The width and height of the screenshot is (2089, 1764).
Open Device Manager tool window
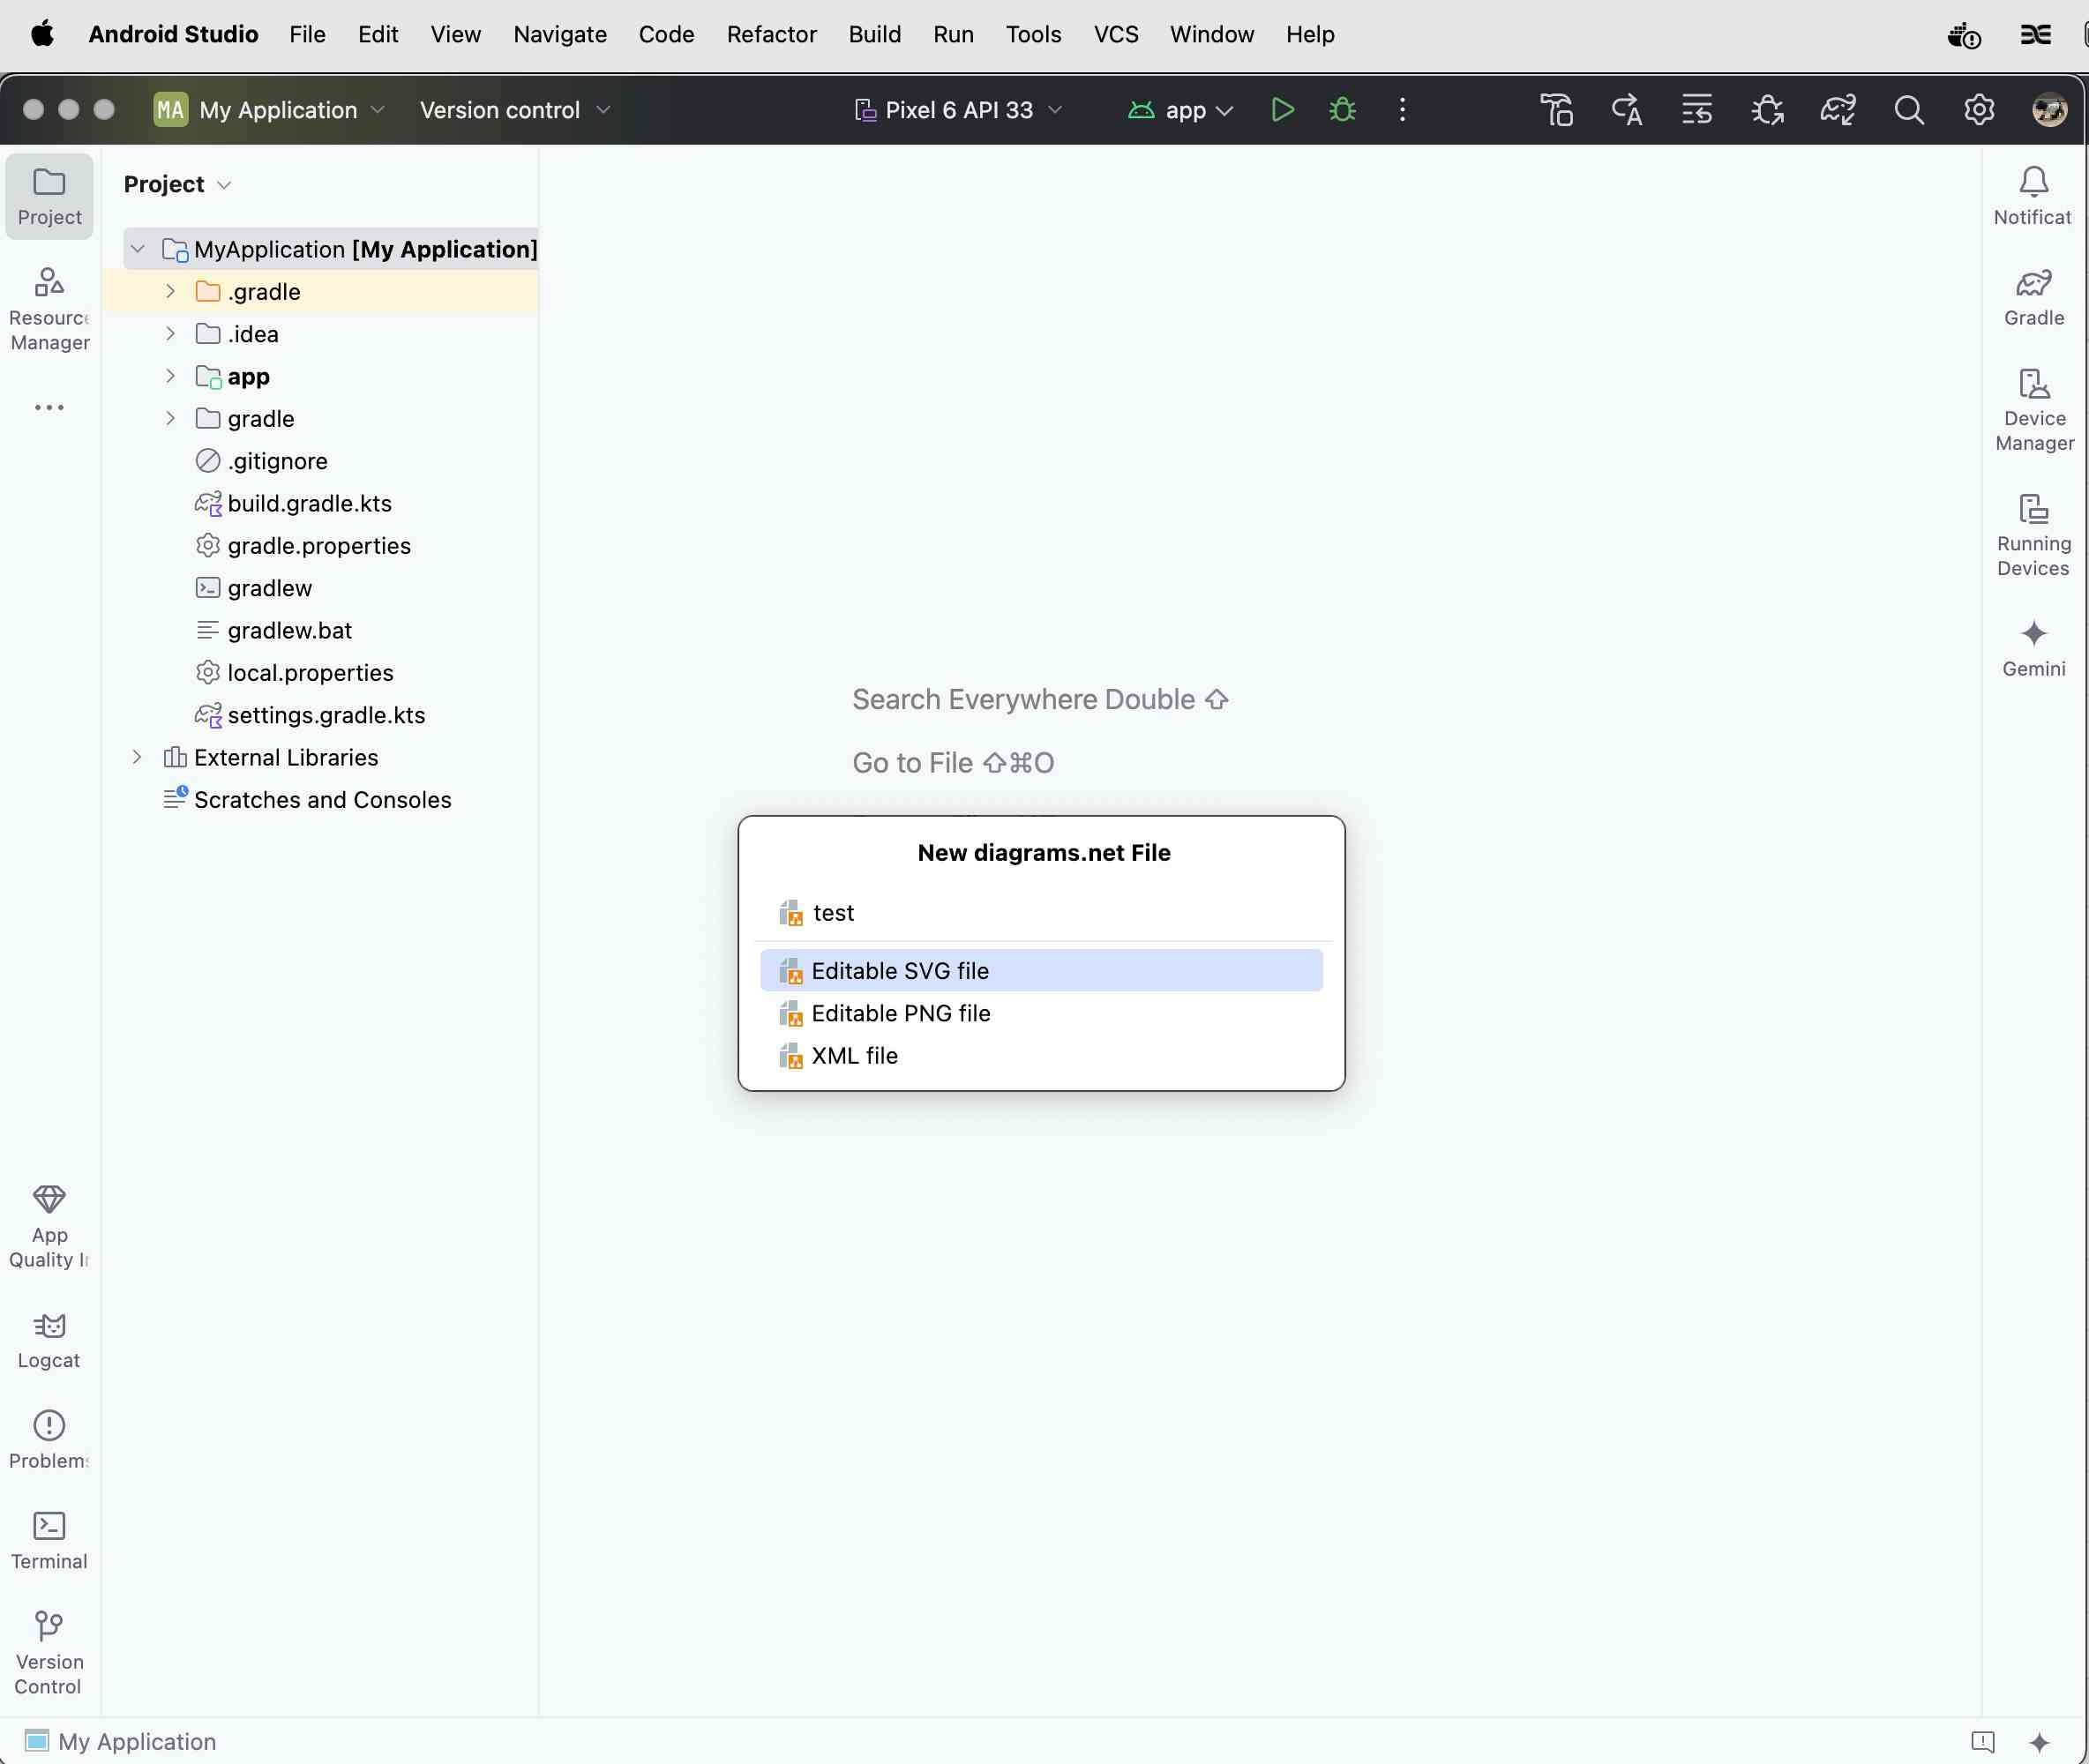point(2034,410)
